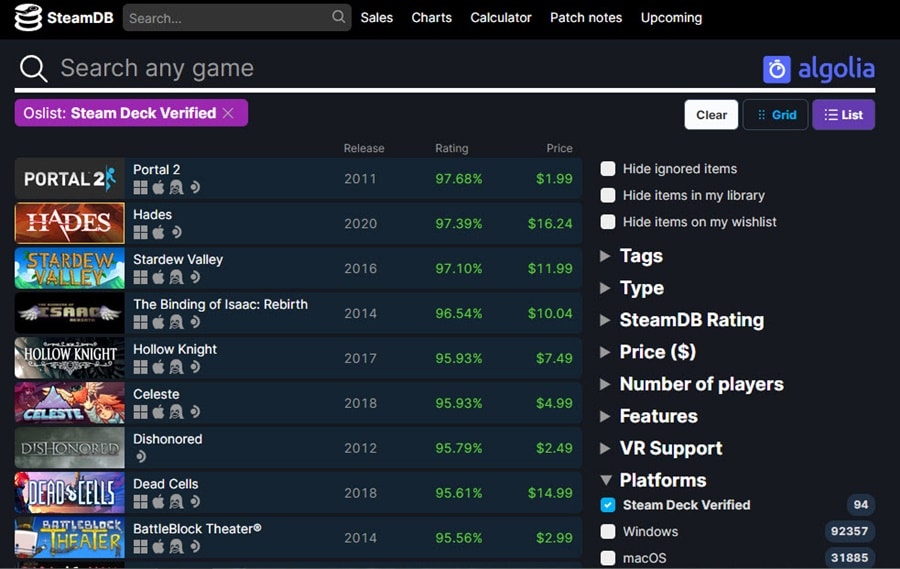
Task: Sort by the Rating column header
Action: (x=452, y=148)
